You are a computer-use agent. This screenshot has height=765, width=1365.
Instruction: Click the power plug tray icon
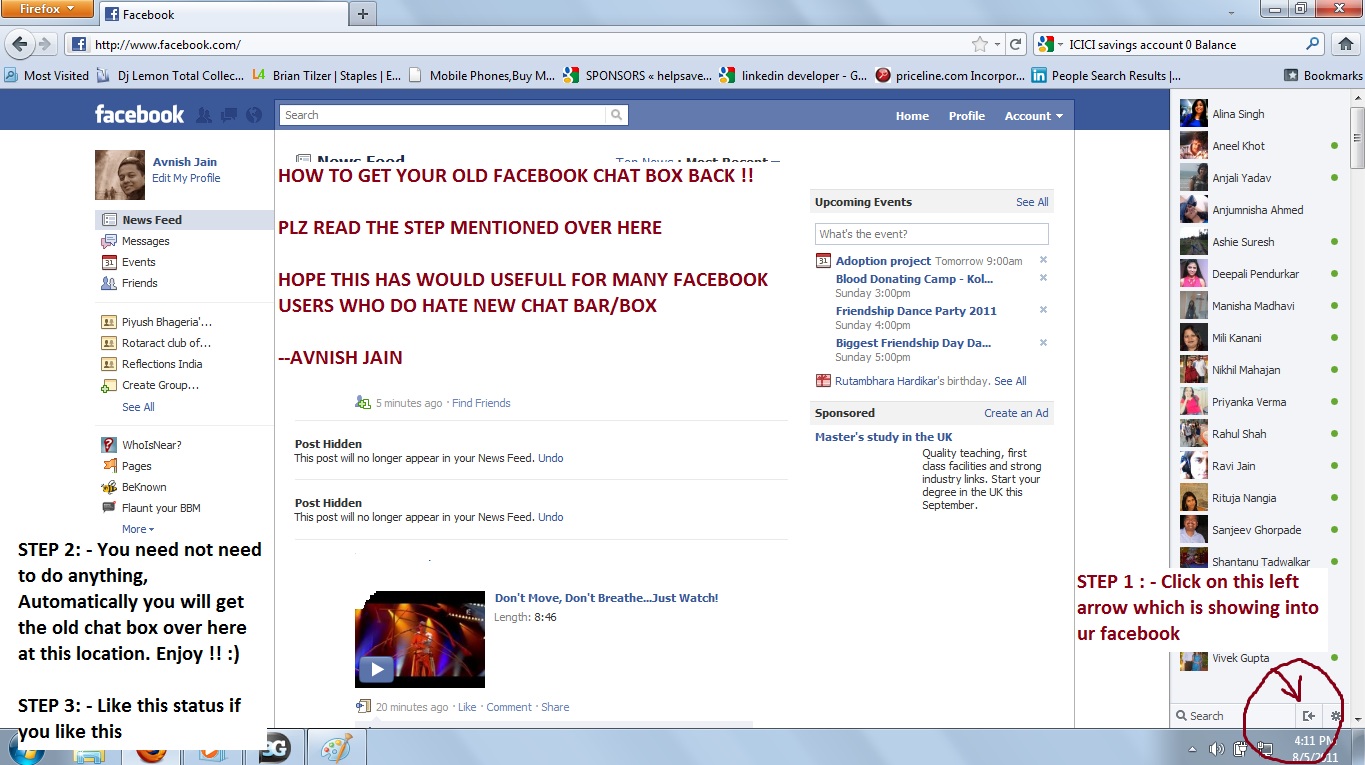(1240, 748)
